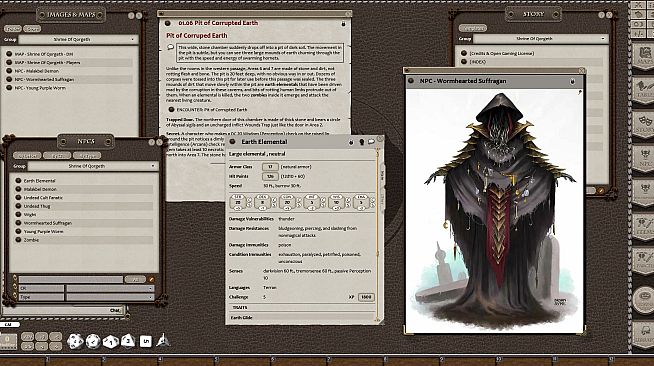Open the Group dropdown in Images & Maps
This screenshot has width=654, height=366.
click(x=78, y=40)
